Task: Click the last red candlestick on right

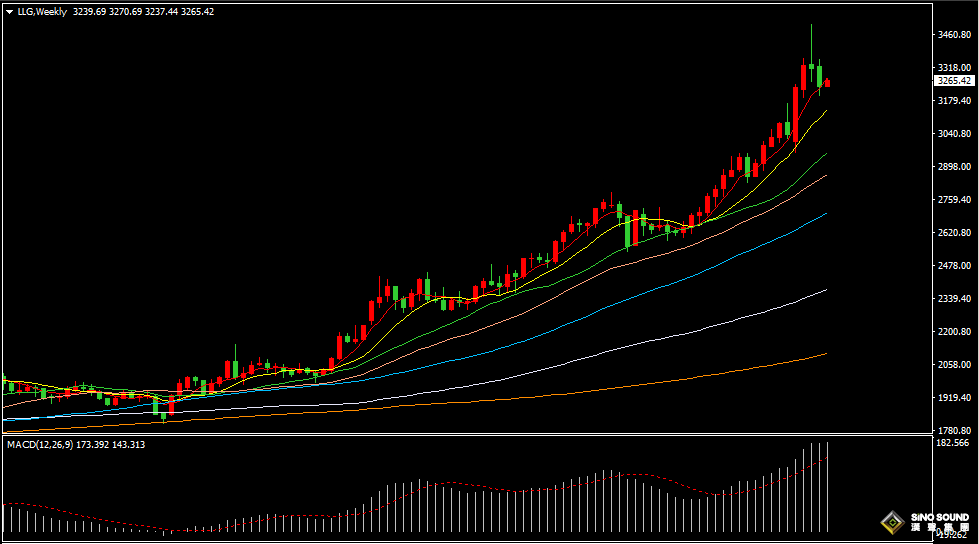Action: click(827, 83)
